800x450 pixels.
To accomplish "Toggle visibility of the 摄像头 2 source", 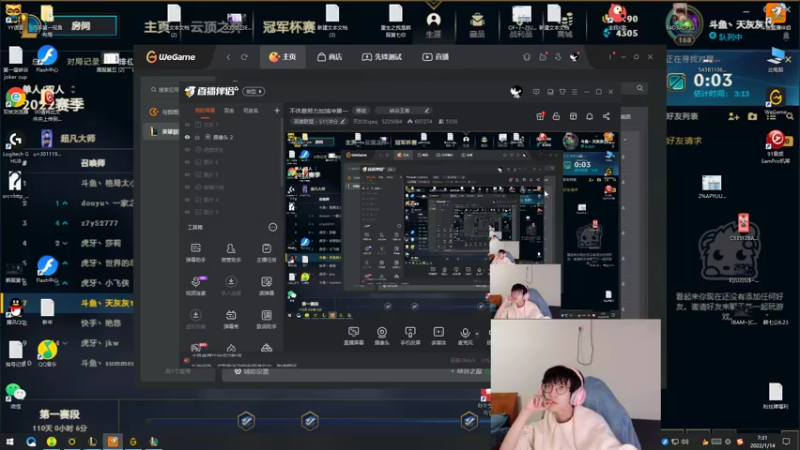I will coord(187,137).
